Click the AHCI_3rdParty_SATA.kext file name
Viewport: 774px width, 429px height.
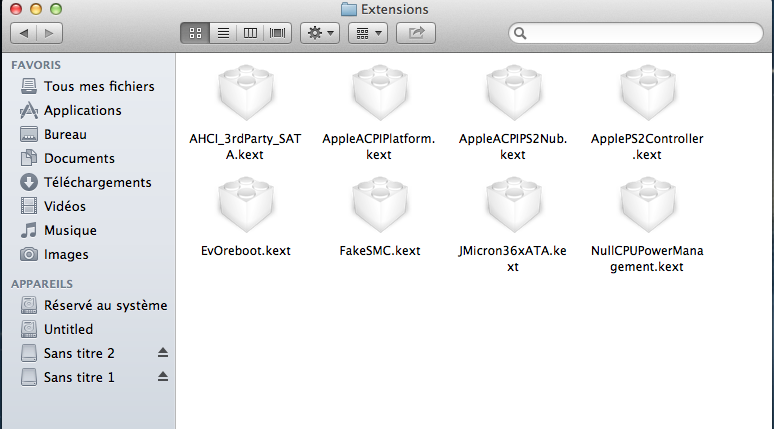click(x=245, y=147)
